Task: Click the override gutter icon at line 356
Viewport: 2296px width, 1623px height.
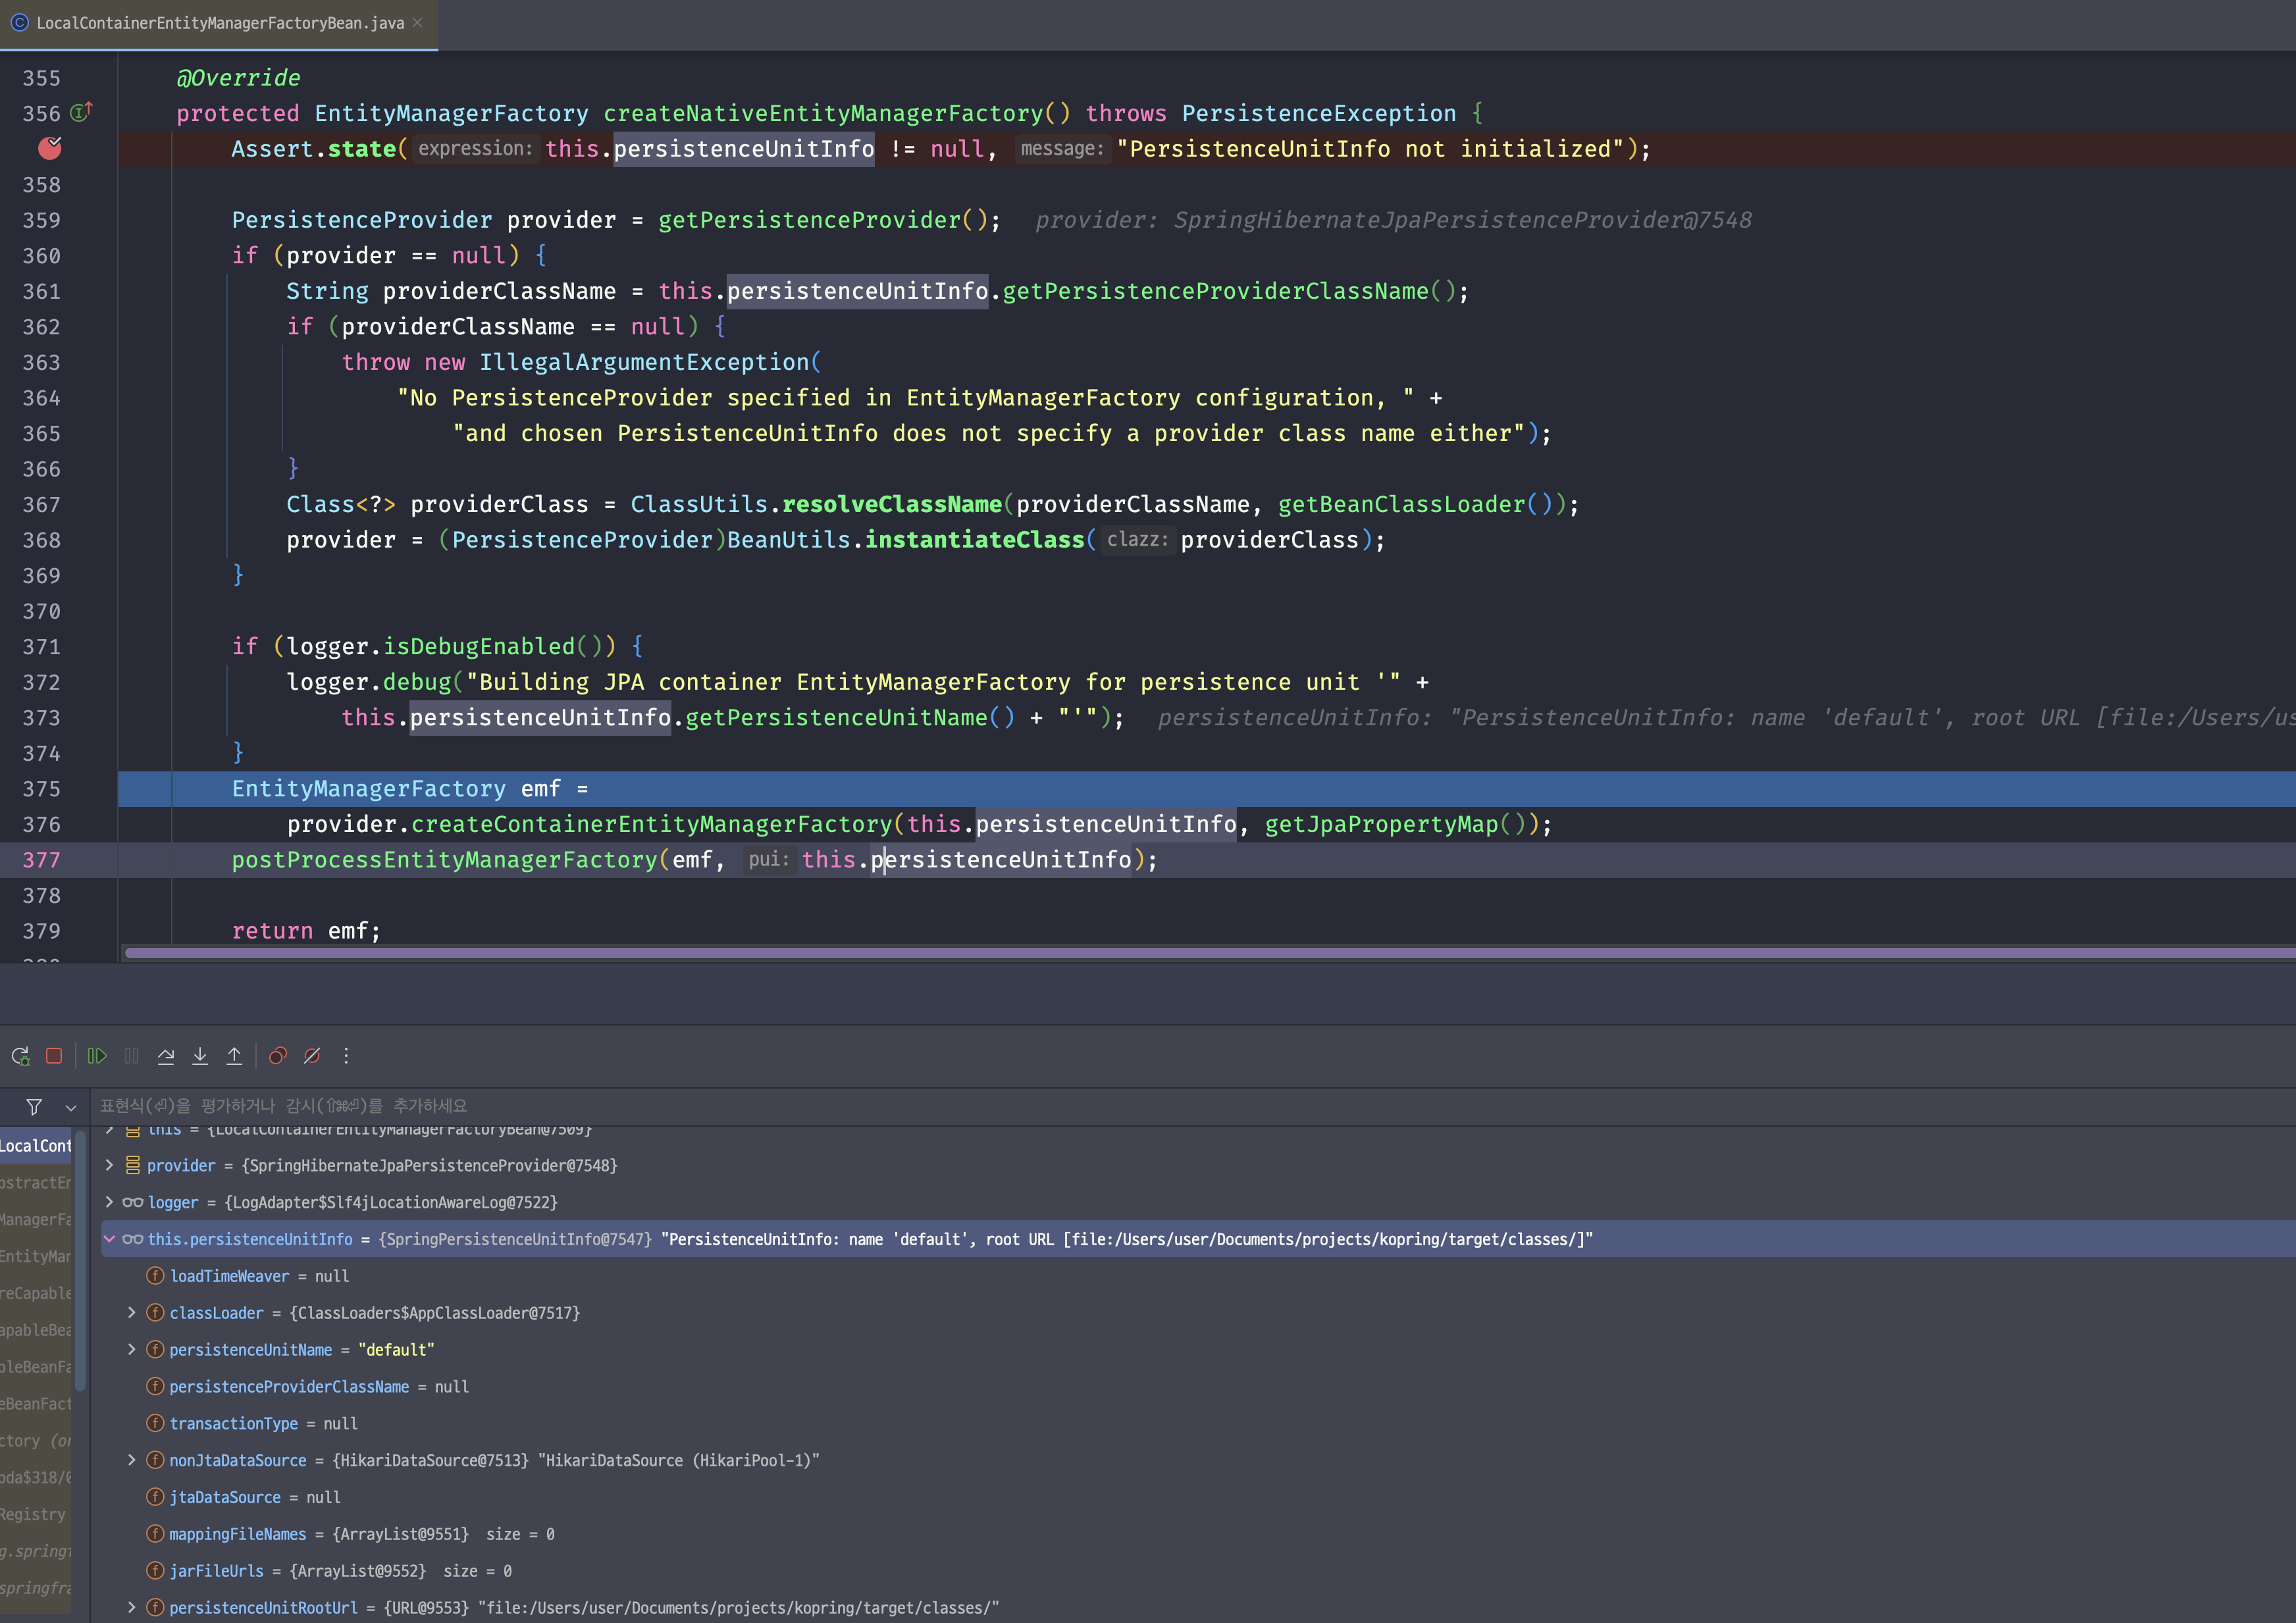Action: [81, 112]
